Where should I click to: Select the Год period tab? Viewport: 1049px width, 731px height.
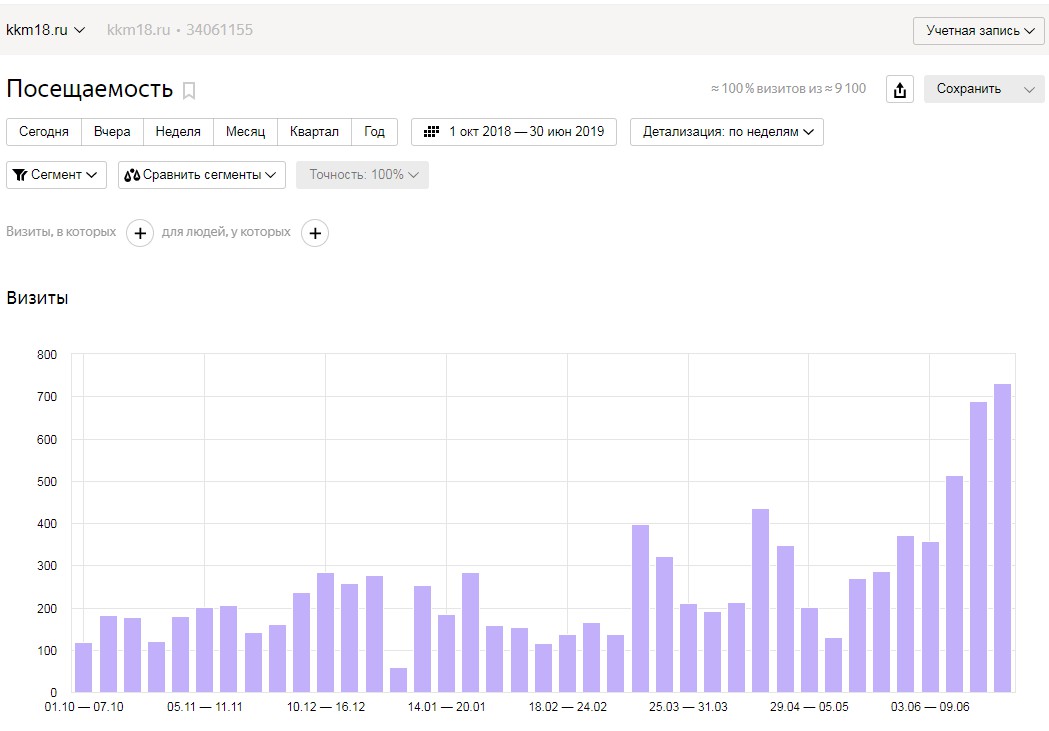tap(375, 132)
